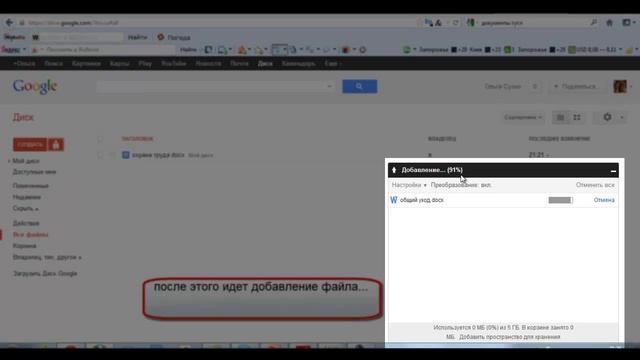
Task: Click the Google logo
Action: (x=35, y=87)
